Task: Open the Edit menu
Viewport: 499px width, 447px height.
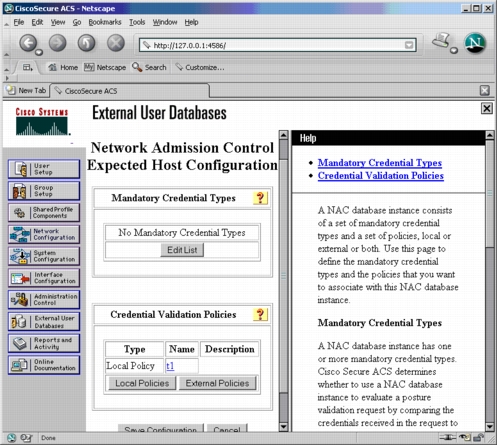Action: 37,22
